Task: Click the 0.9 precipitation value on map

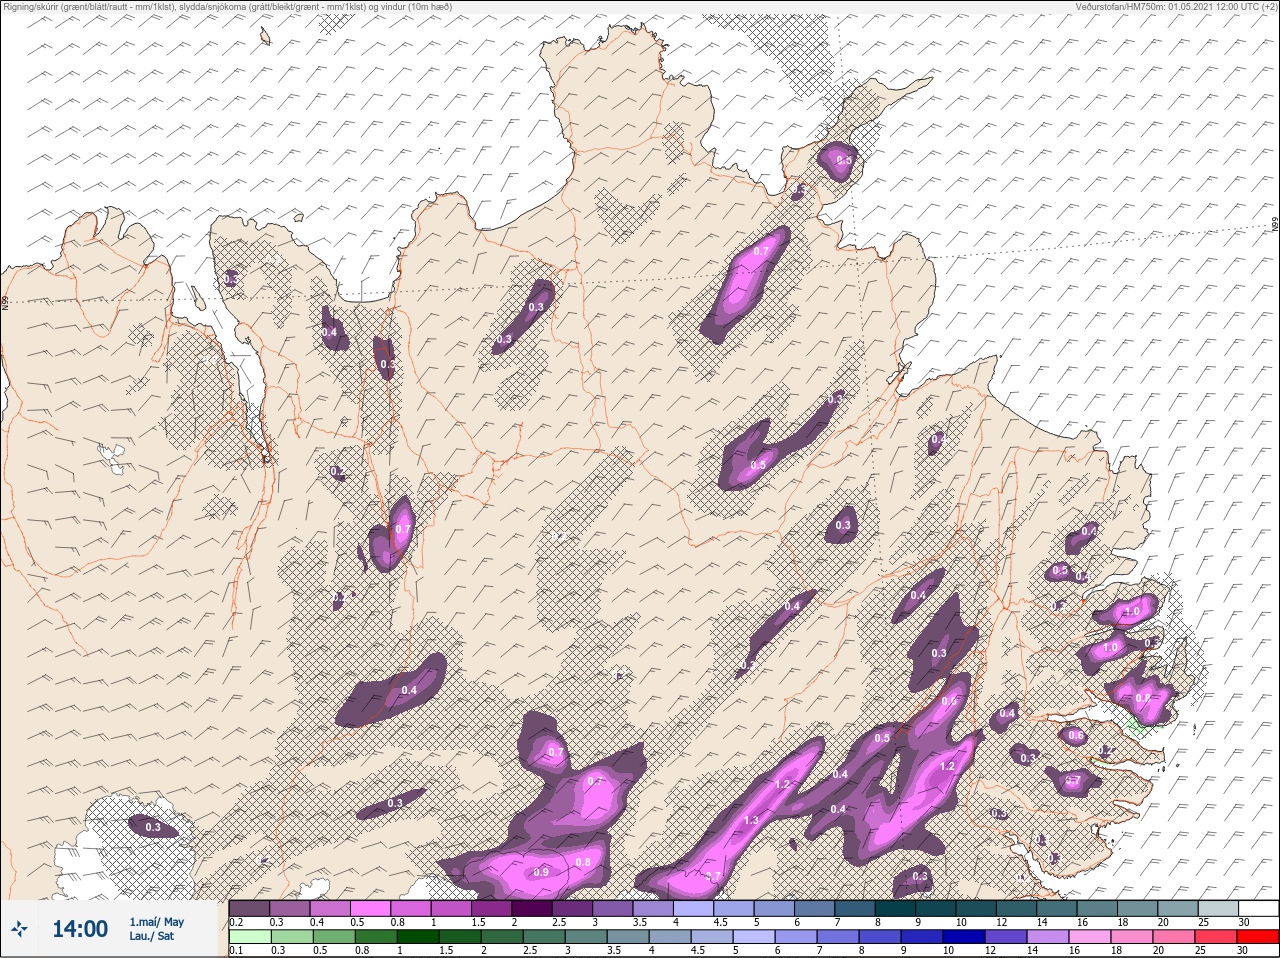Action: pyautogui.click(x=541, y=872)
